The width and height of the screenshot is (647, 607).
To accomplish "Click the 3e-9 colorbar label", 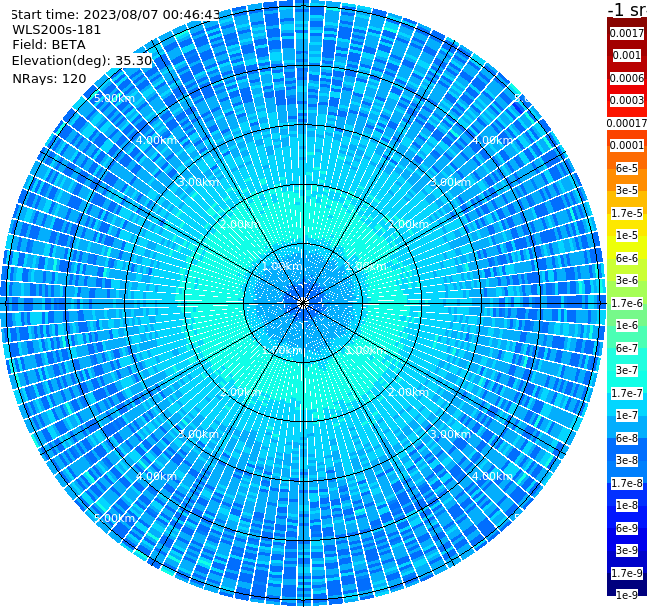I will (x=627, y=550).
